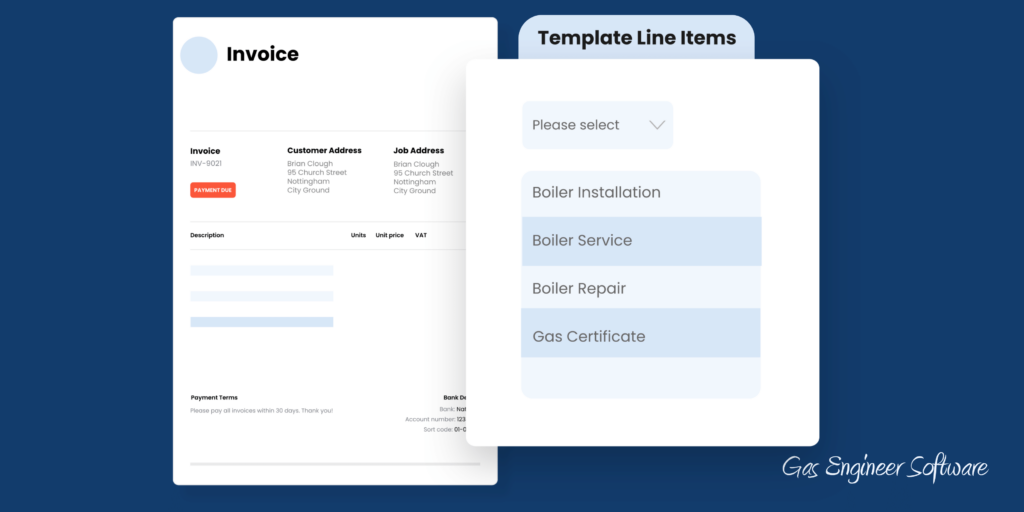Pick Boiler Repair from the template items
The image size is (1024, 512).
pos(640,289)
